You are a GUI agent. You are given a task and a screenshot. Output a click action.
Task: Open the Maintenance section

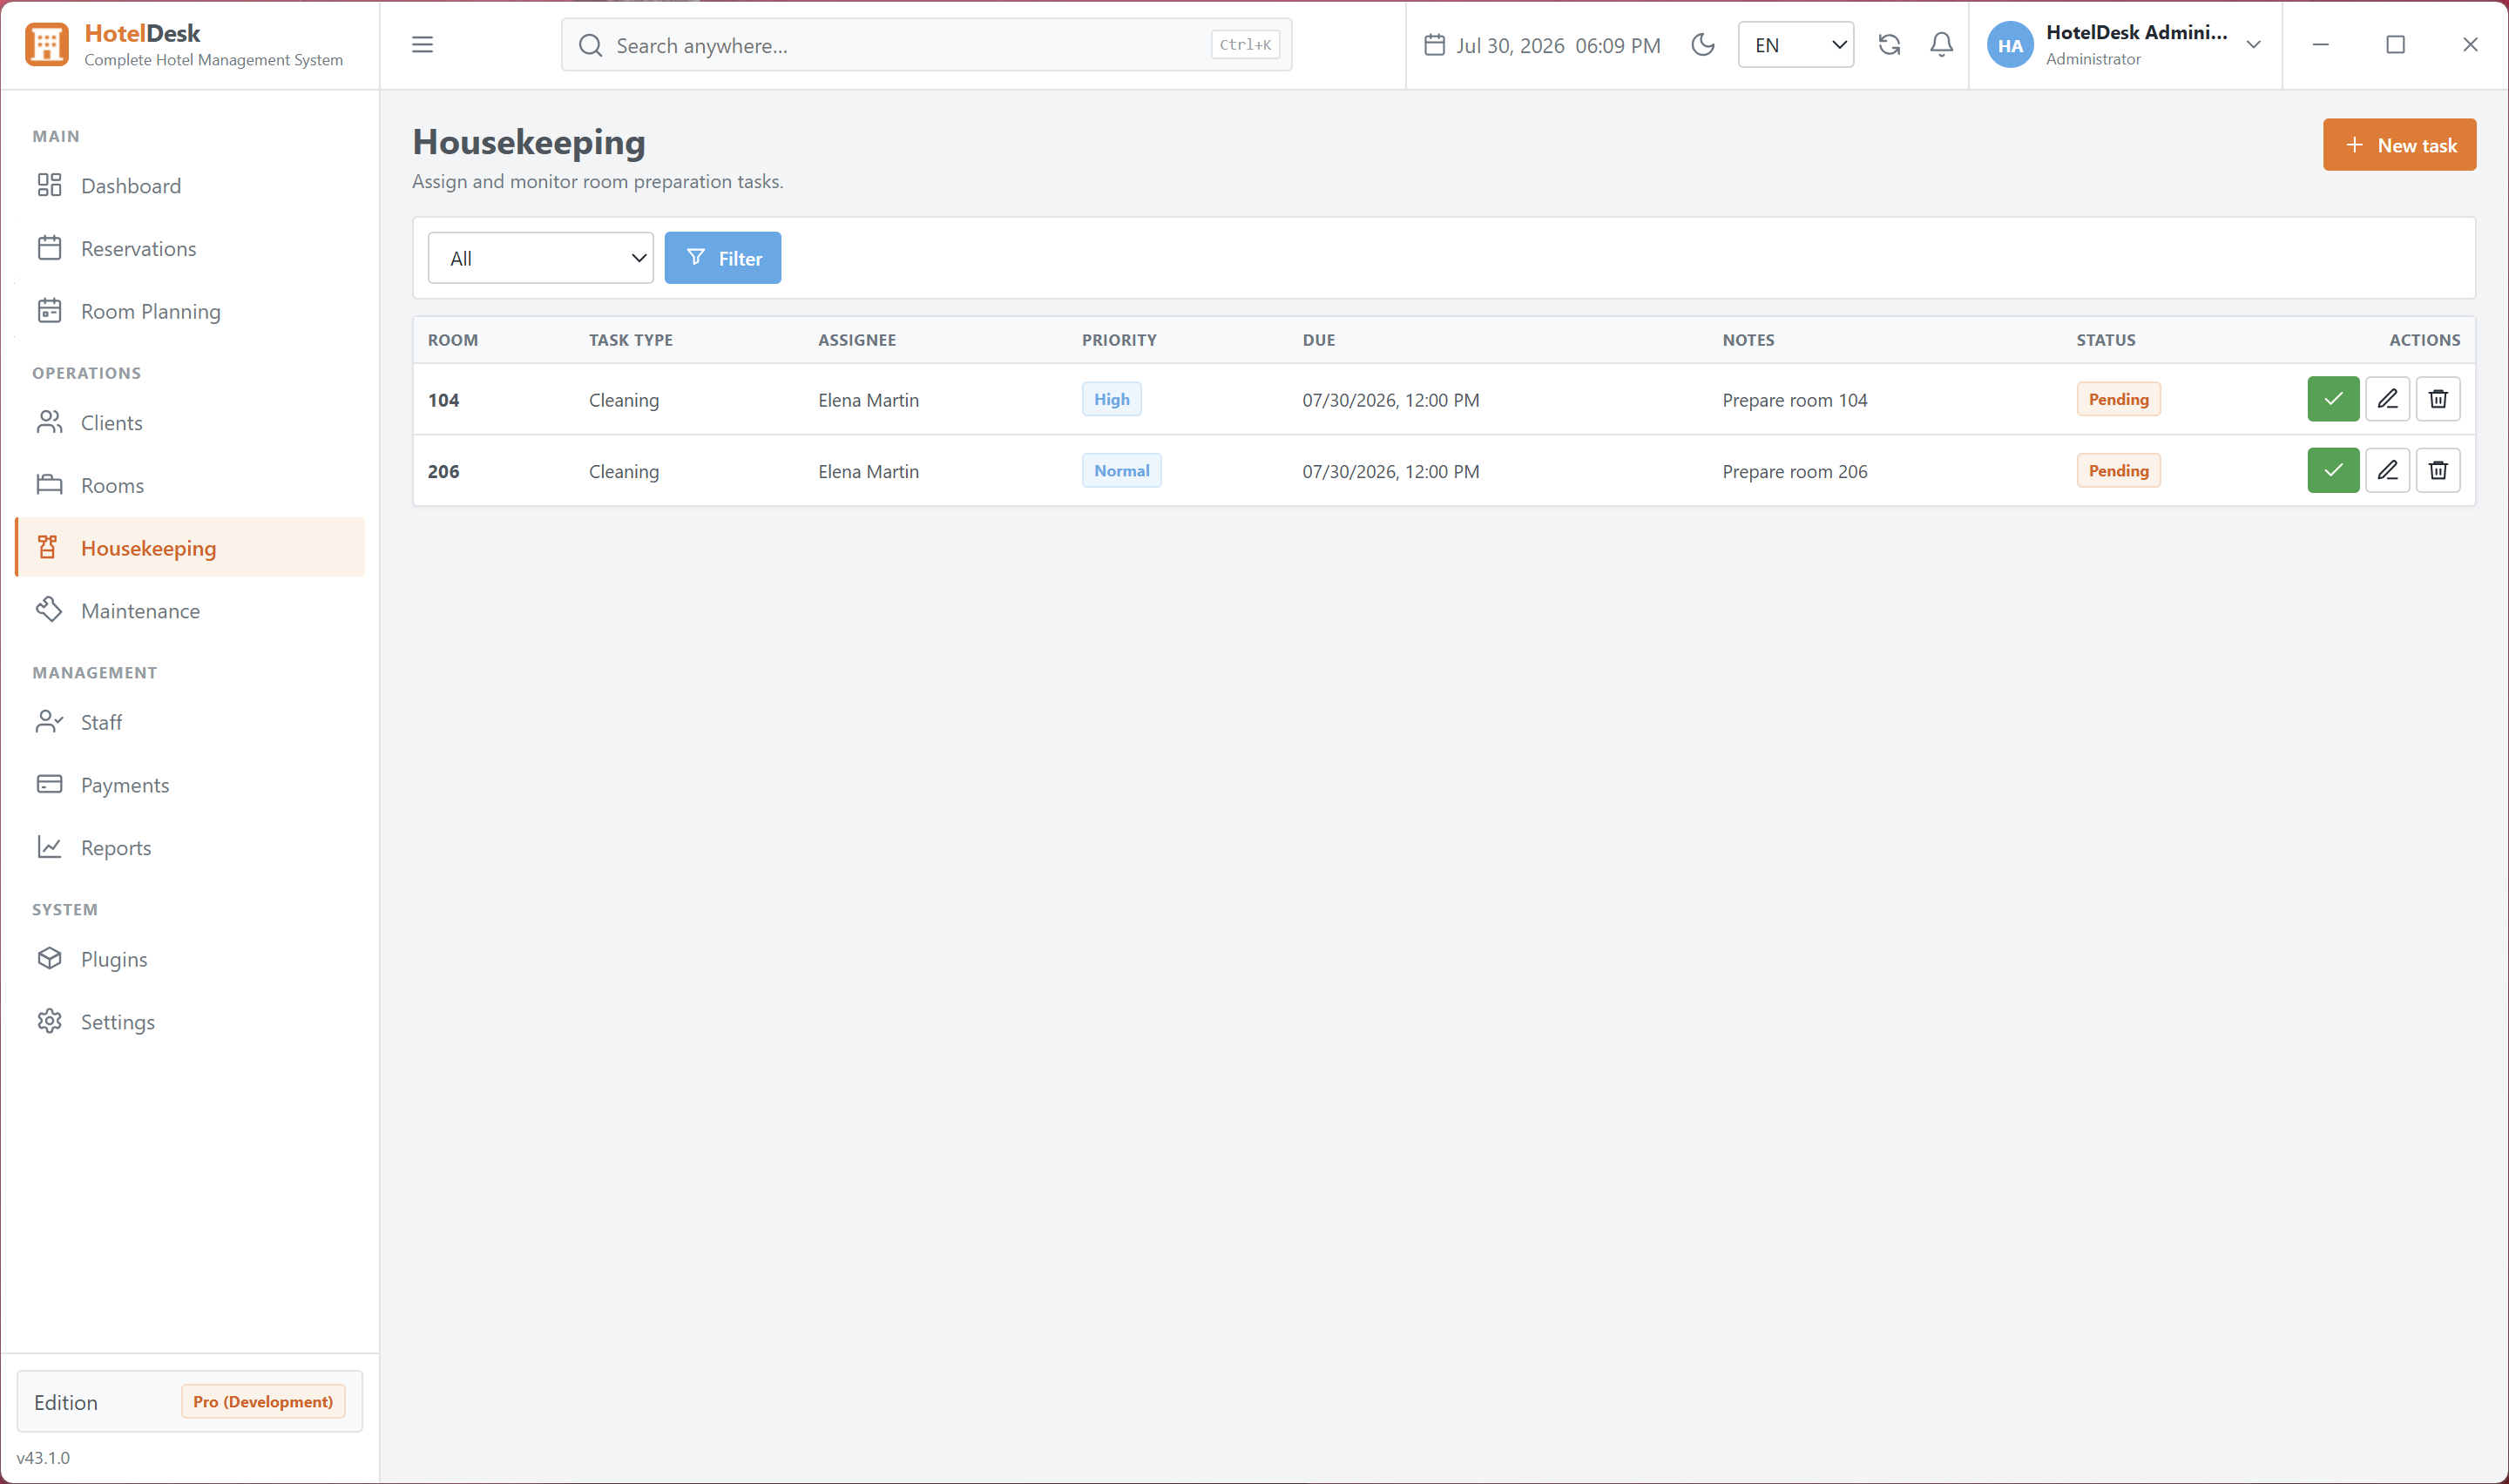190,611
